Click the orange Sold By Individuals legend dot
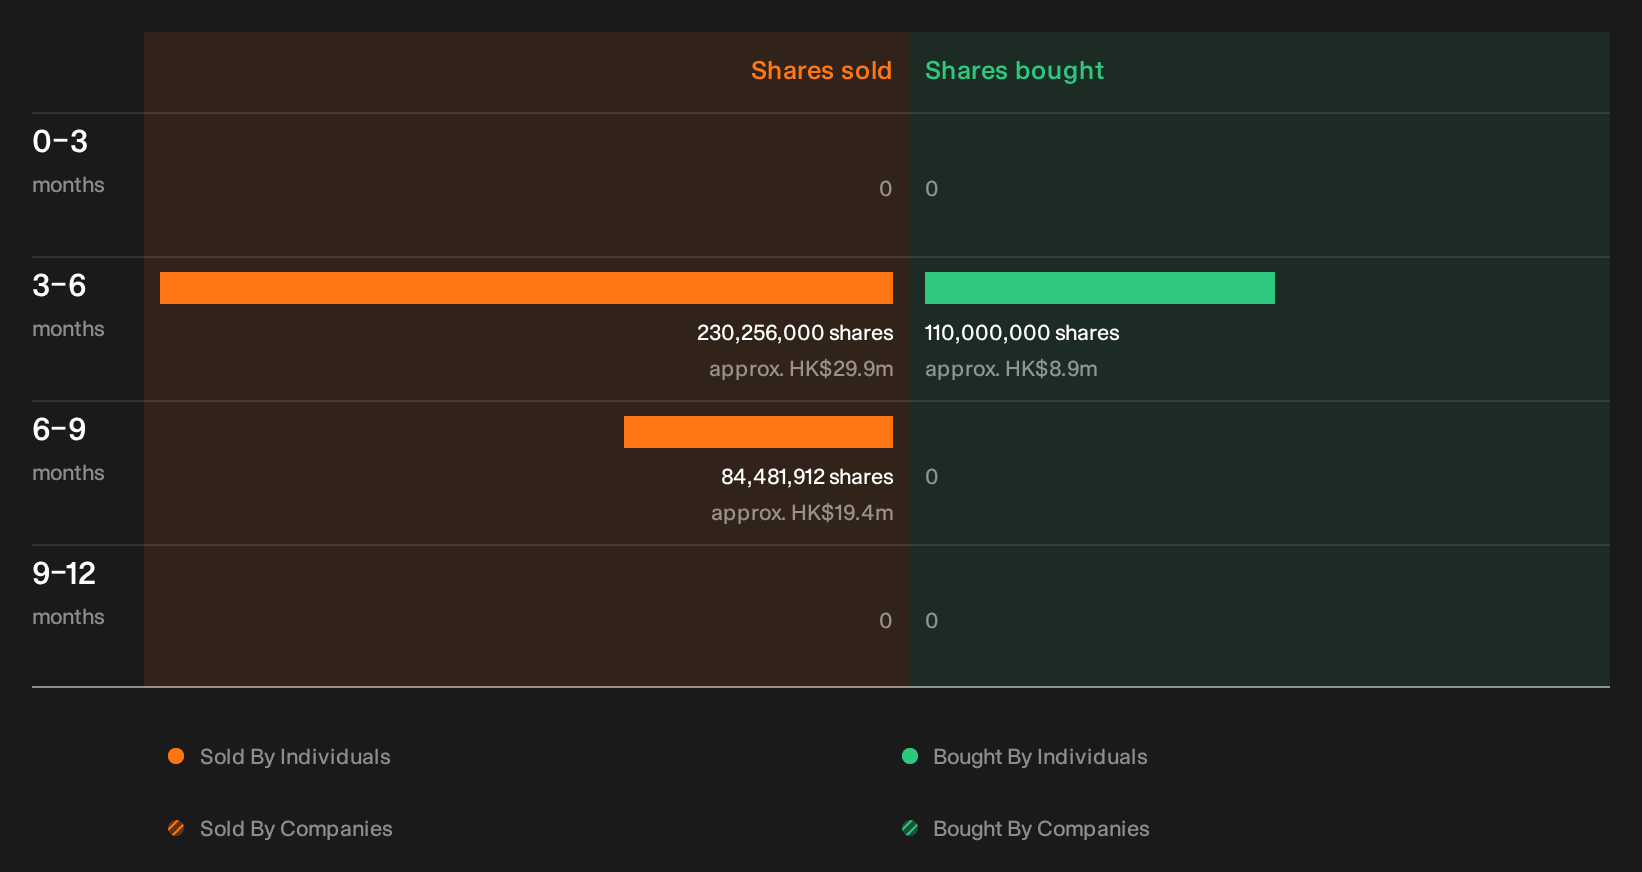Image resolution: width=1642 pixels, height=872 pixels. click(x=176, y=756)
